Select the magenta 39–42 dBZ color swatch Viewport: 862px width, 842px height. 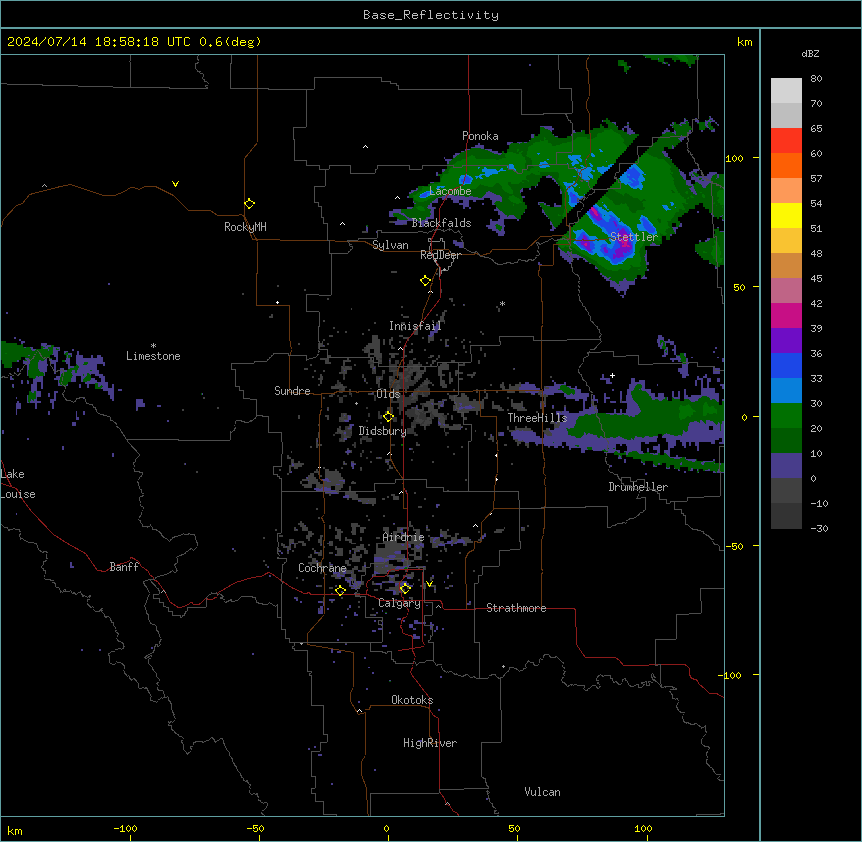pos(786,315)
